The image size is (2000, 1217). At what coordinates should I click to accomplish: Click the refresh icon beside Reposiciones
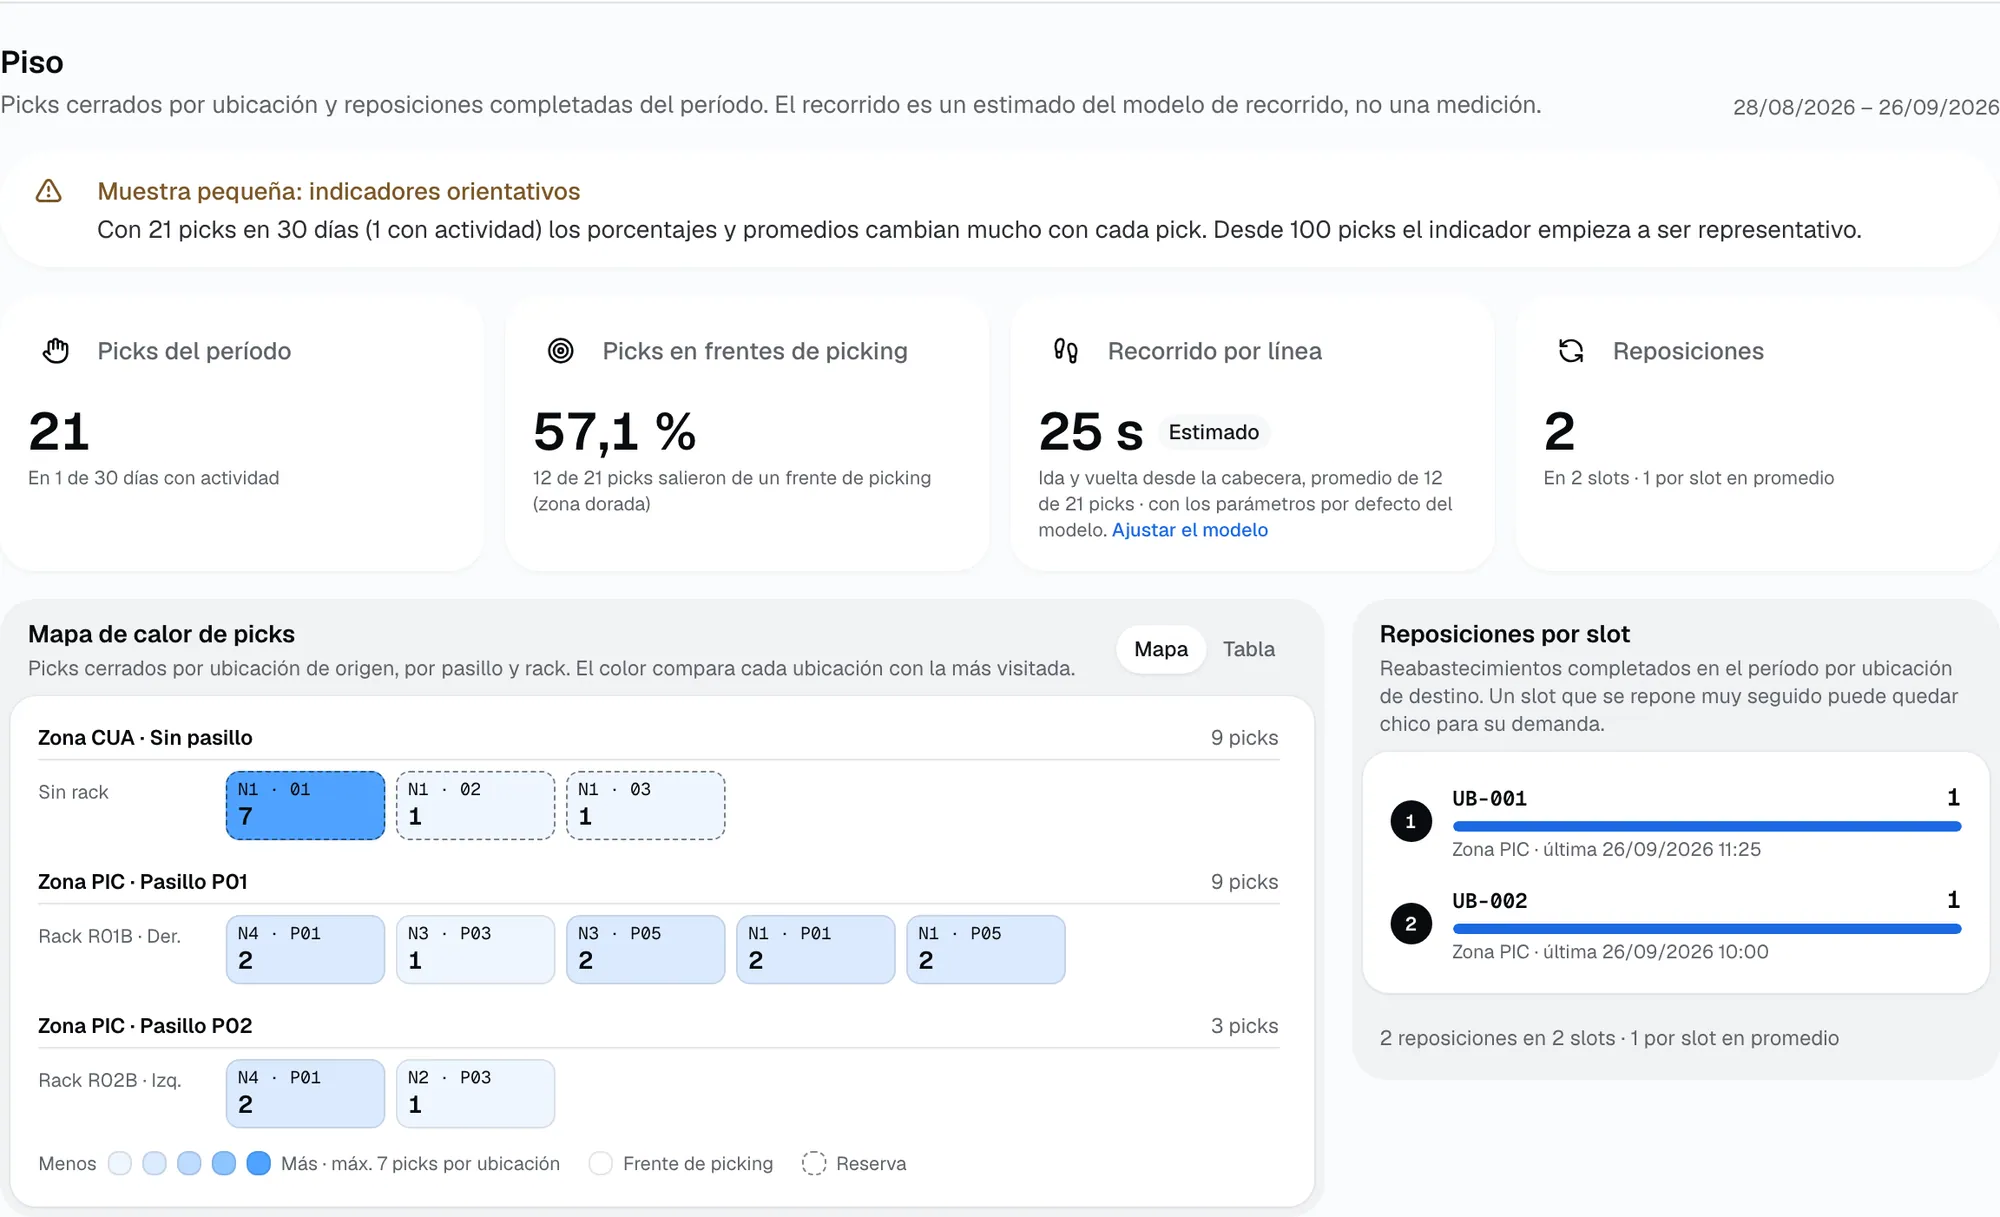coord(1571,351)
